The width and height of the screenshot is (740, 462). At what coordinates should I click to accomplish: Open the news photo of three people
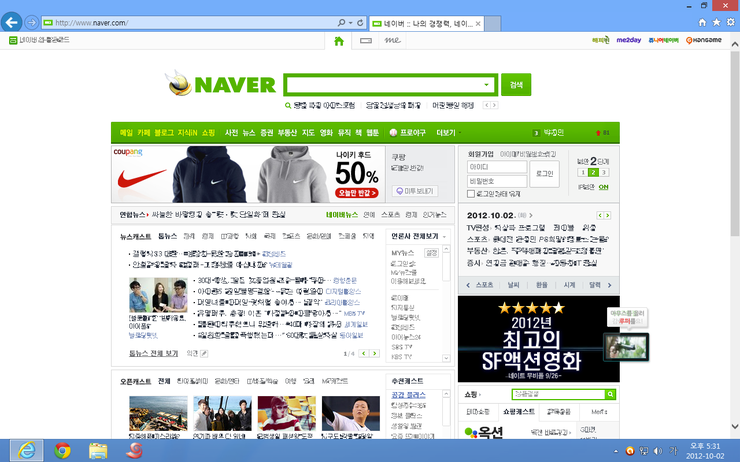pyautogui.click(x=158, y=295)
